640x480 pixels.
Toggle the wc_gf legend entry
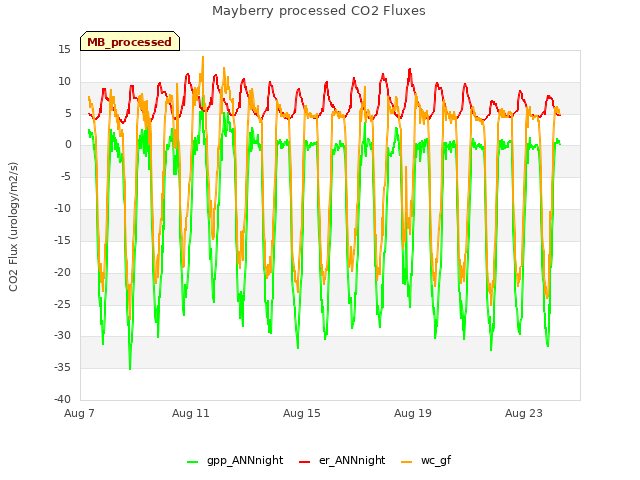[x=426, y=461]
